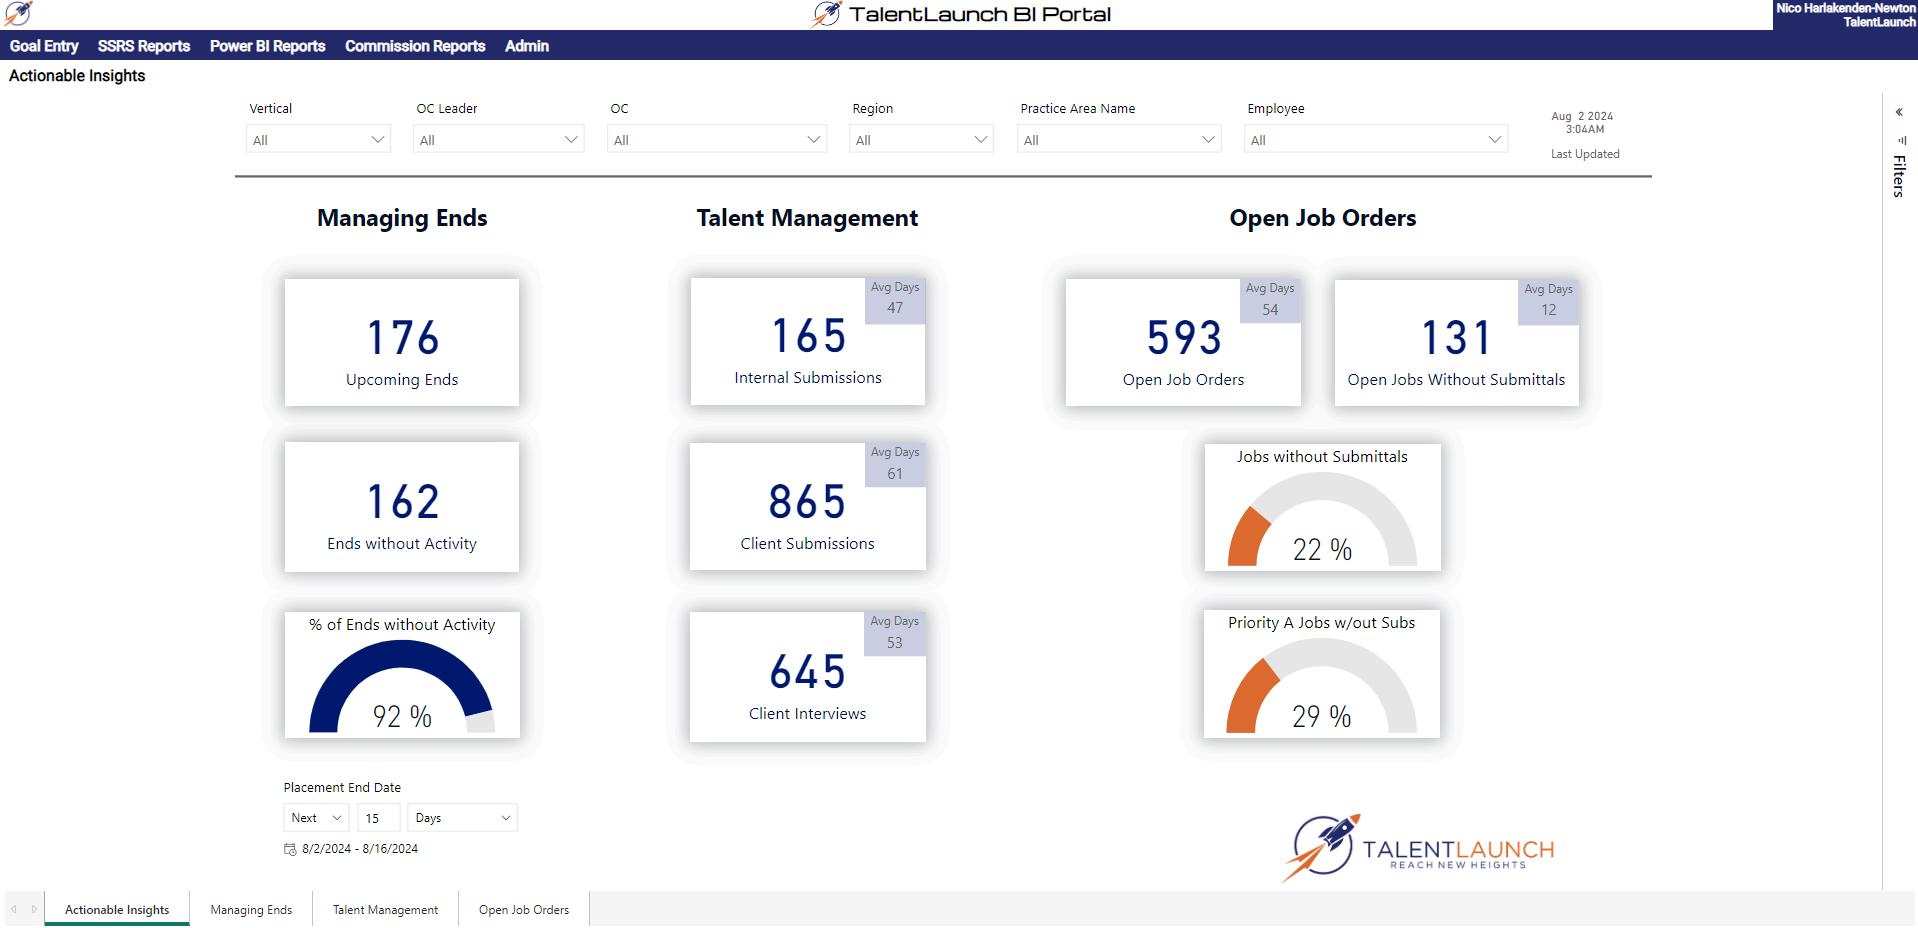The width and height of the screenshot is (1918, 928).
Task: Click the user name Nico Harlakenden-Newton
Action: pyautogui.click(x=1846, y=8)
